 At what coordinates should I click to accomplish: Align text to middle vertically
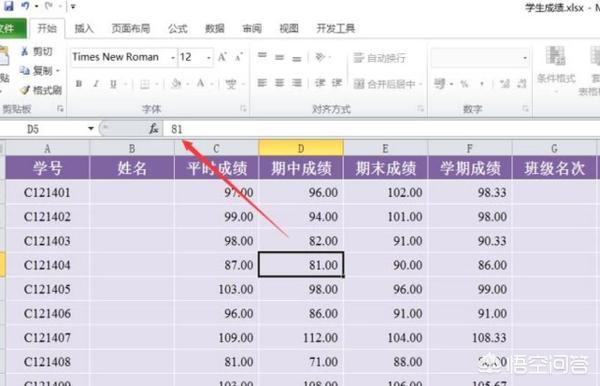point(279,57)
